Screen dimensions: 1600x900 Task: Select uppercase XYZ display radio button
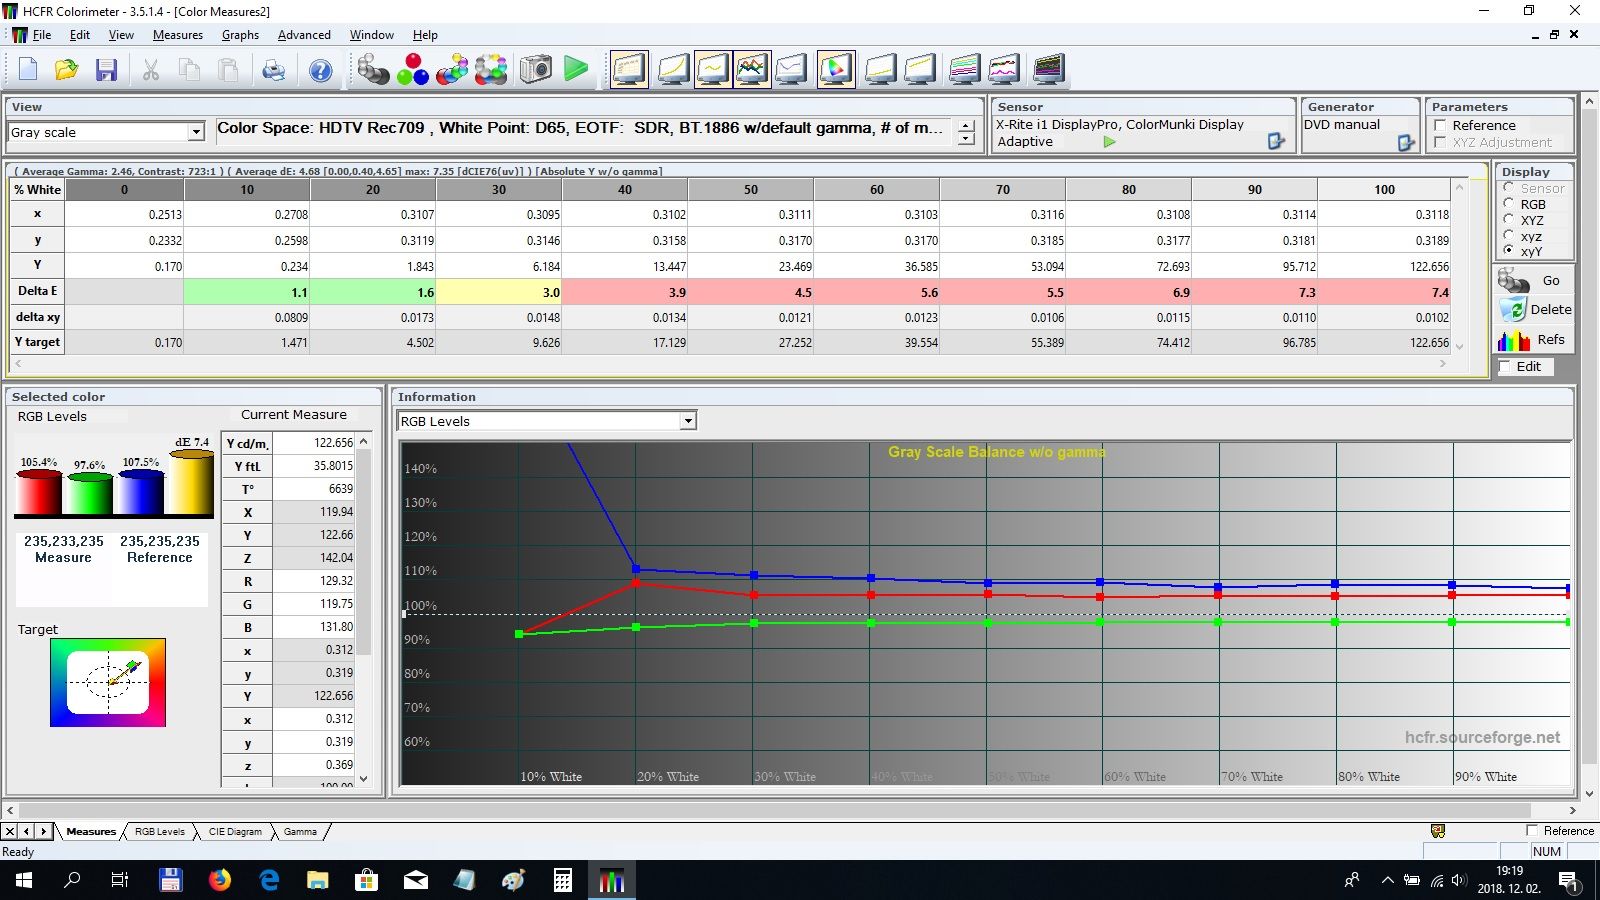[x=1509, y=220]
